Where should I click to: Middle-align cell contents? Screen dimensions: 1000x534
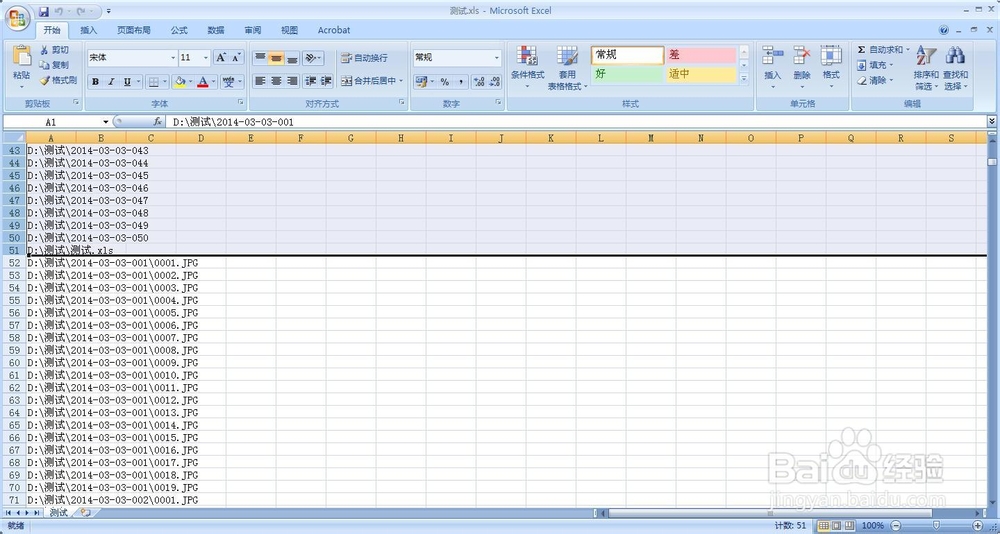[276, 58]
